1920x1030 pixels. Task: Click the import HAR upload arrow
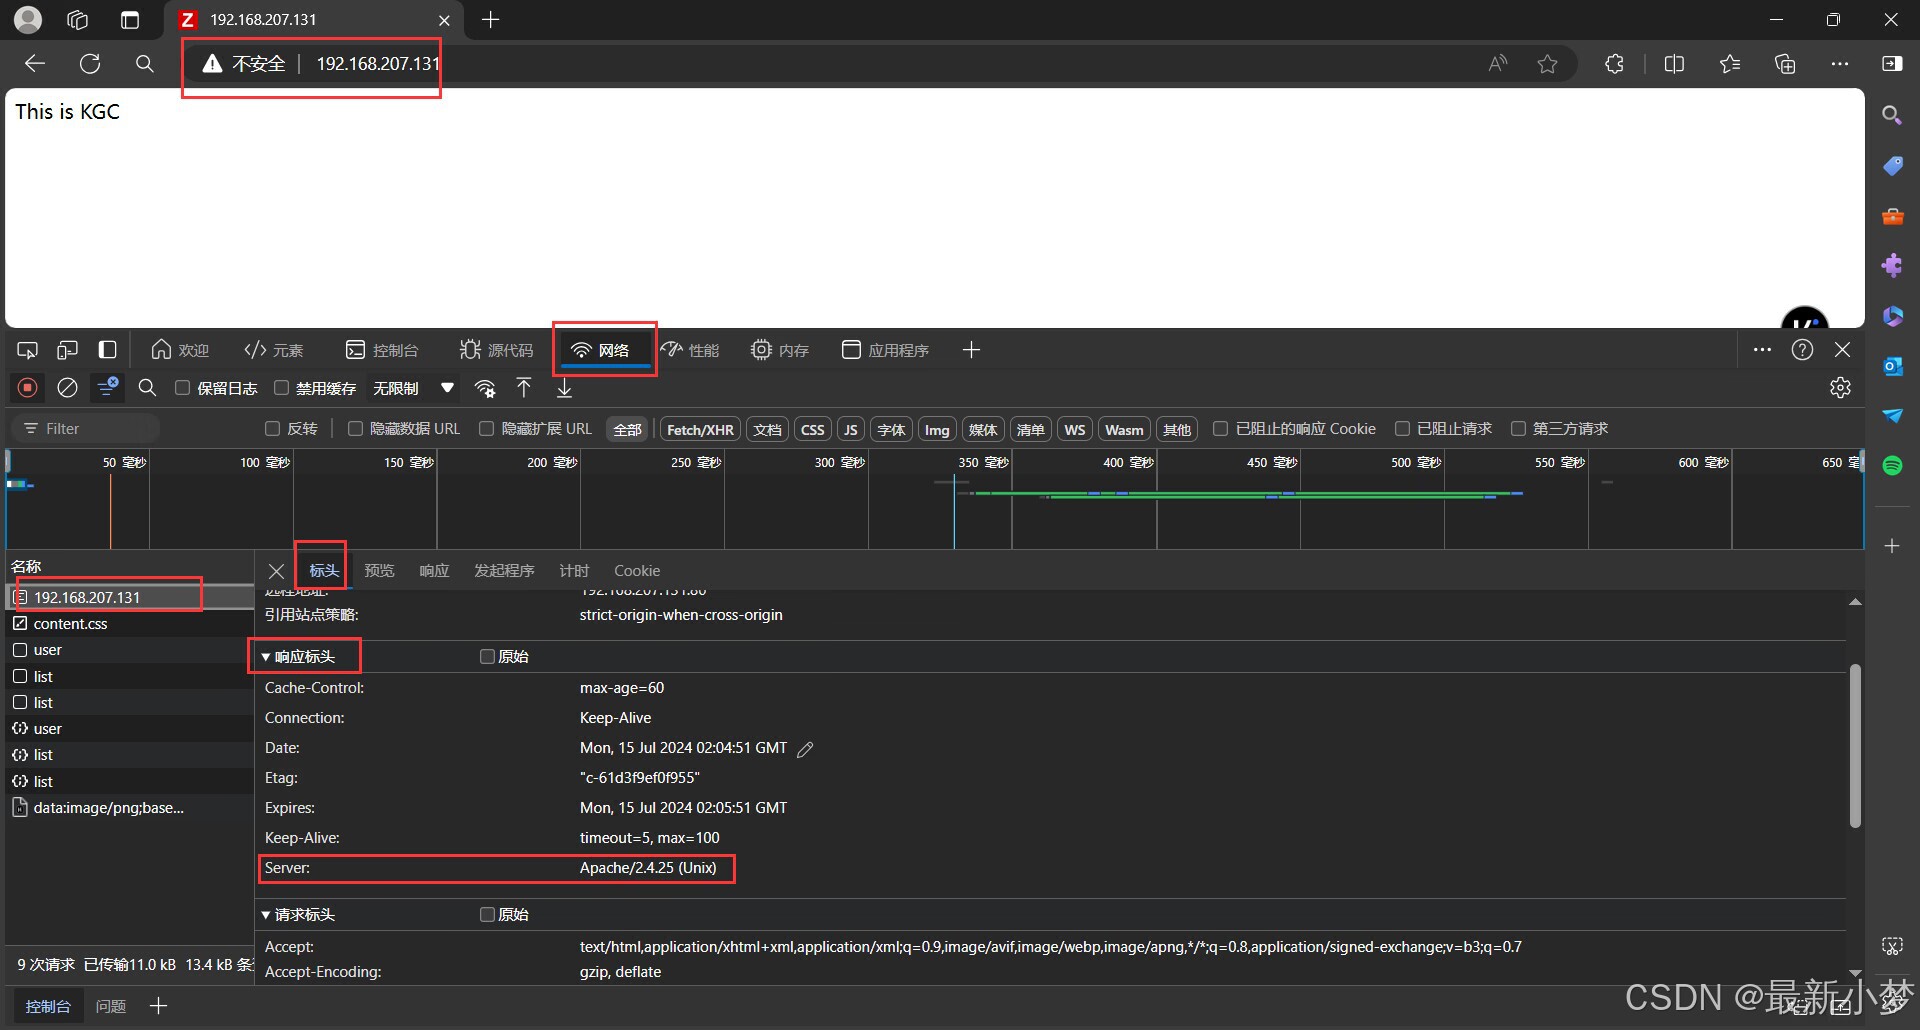[x=524, y=388]
